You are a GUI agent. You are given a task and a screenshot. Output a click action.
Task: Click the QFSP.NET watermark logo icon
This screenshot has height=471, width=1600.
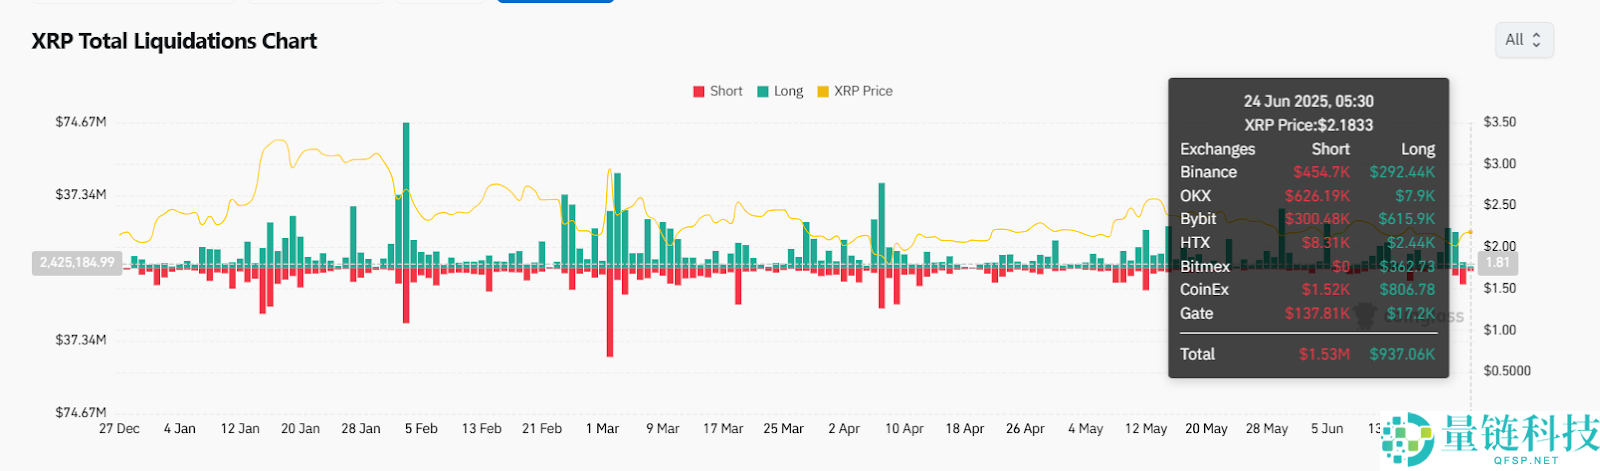[1408, 438]
